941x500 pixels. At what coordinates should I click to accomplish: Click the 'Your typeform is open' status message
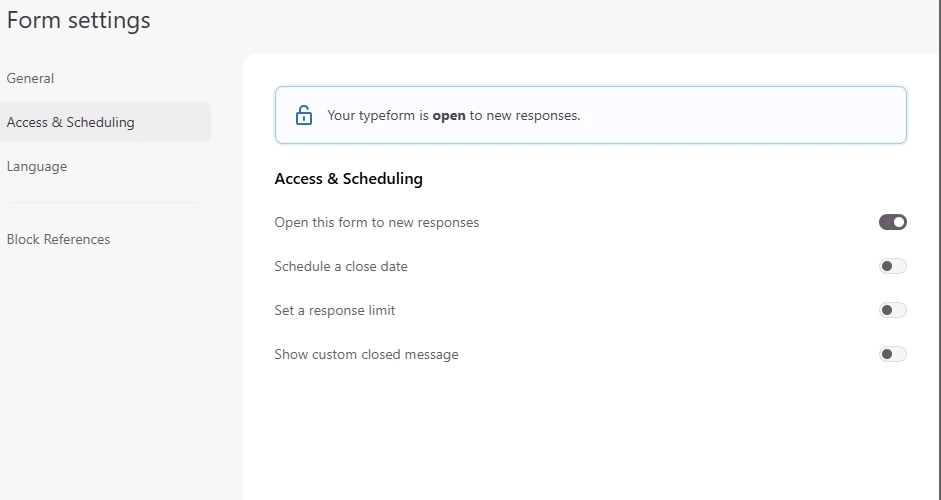(453, 115)
